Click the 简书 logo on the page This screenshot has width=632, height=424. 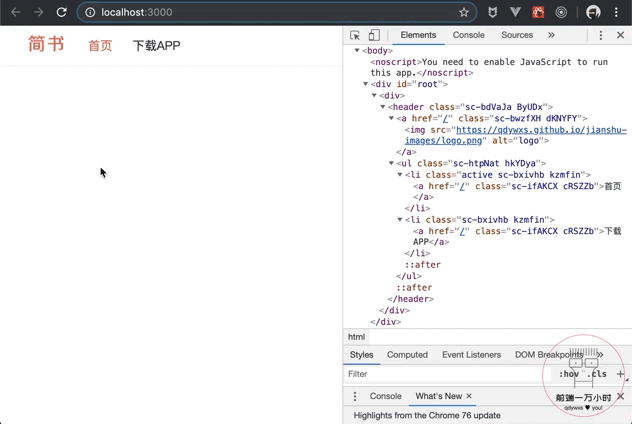(46, 44)
